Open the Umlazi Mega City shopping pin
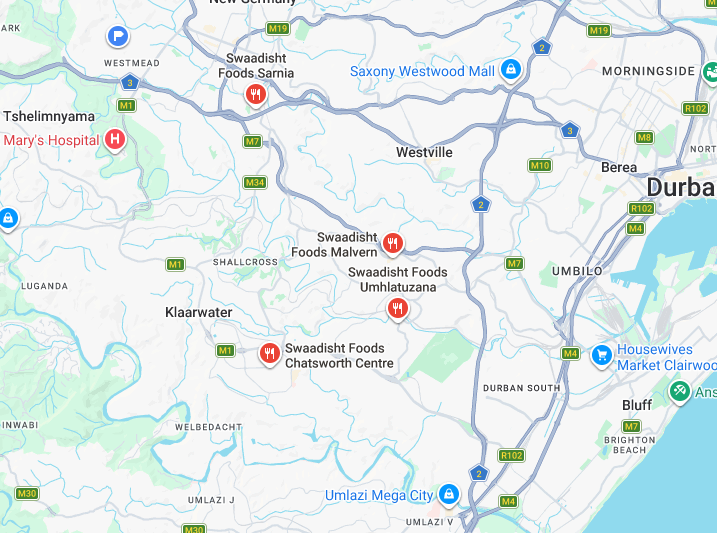 coord(449,494)
